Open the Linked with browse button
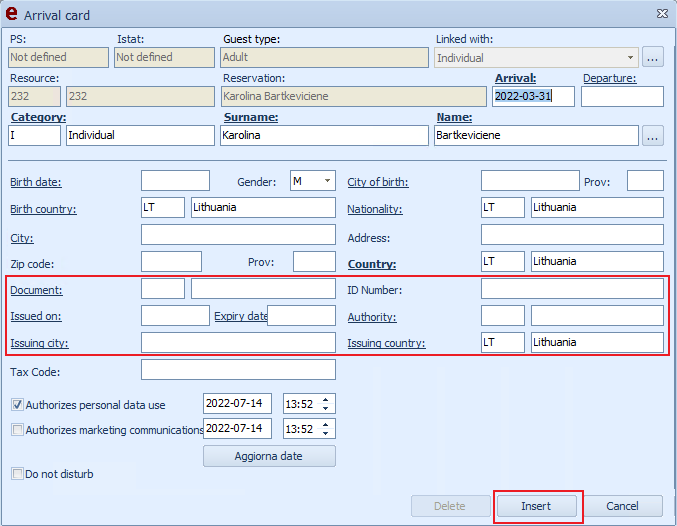Viewport: 677px width, 526px height. coord(652,57)
